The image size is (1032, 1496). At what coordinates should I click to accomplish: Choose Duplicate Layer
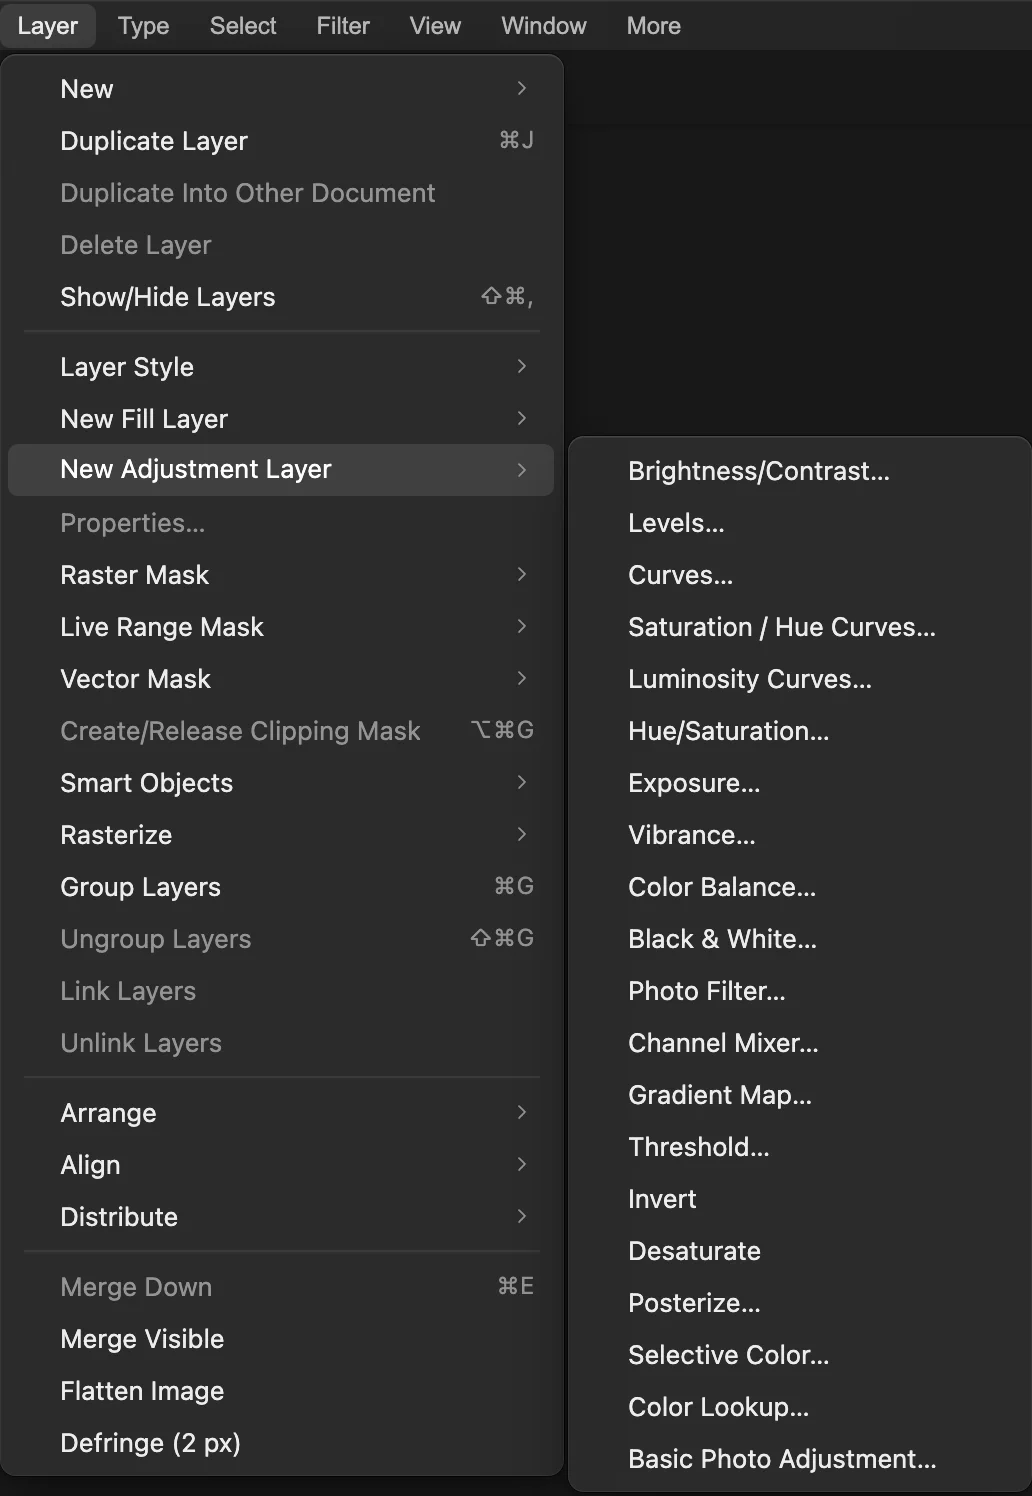pos(281,141)
